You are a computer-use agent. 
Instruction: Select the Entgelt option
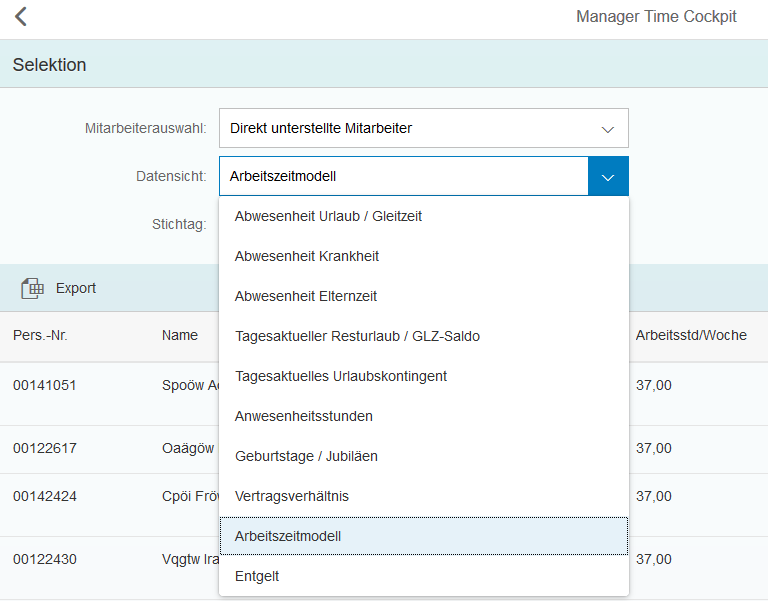[x=424, y=577]
